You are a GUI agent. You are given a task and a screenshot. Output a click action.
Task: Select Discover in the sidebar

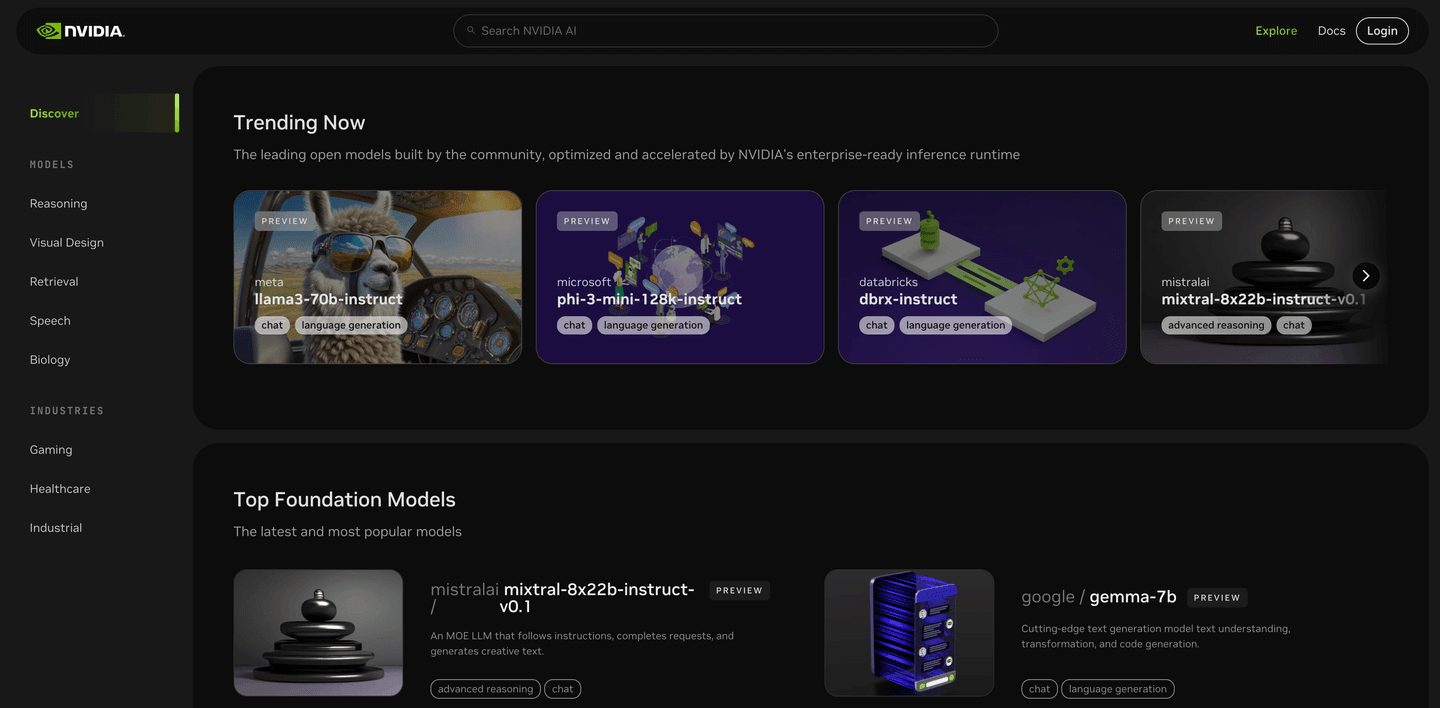click(x=54, y=114)
